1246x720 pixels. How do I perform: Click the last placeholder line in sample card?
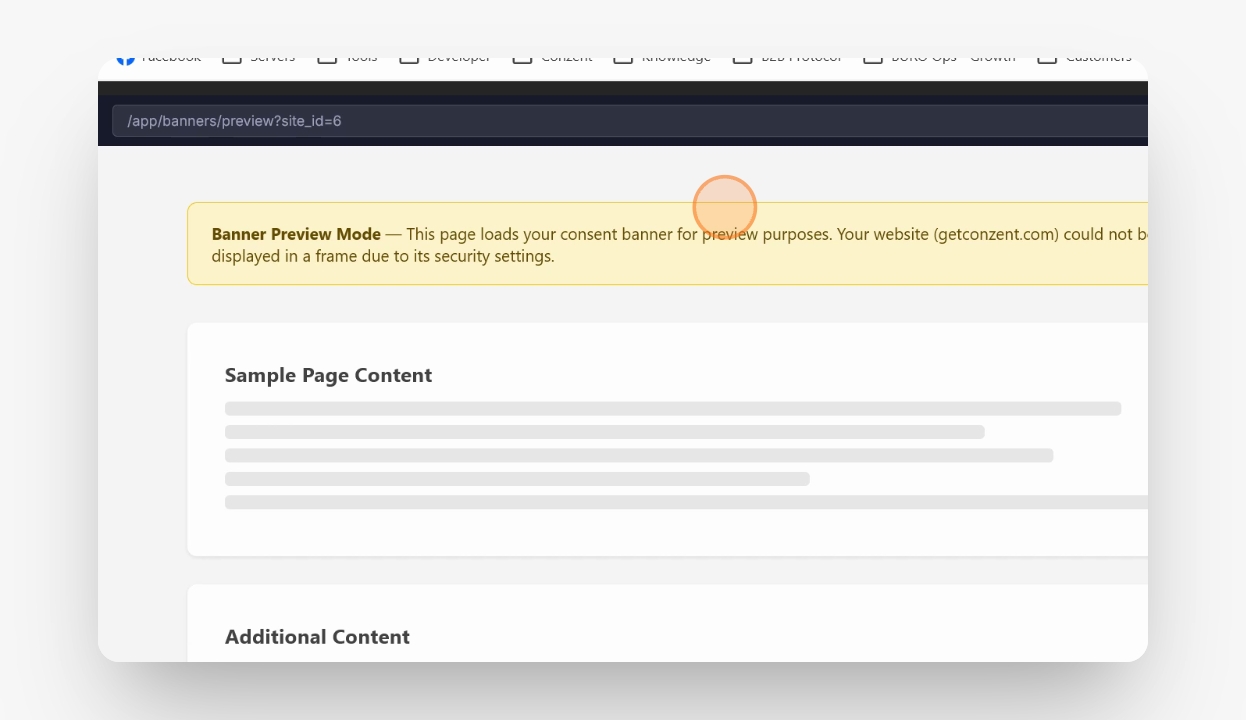[686, 502]
